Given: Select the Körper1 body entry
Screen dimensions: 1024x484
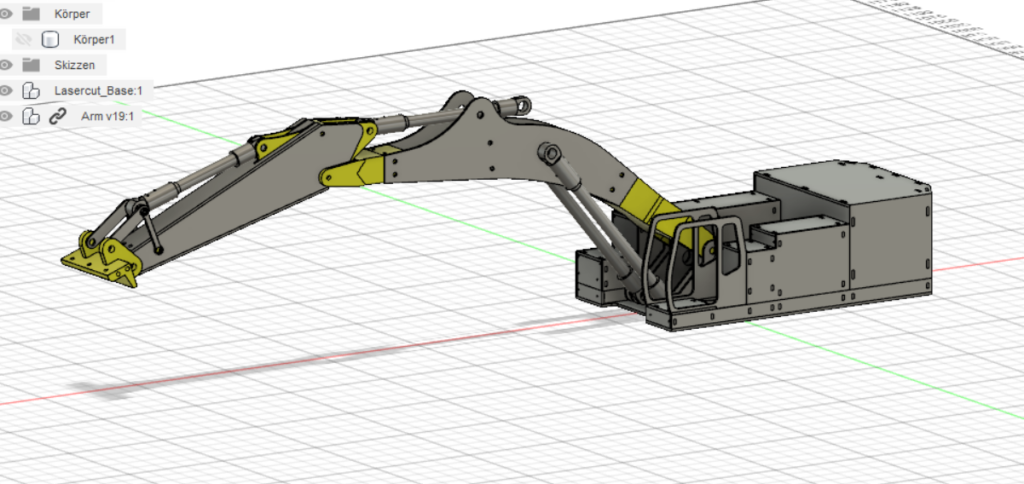Looking at the screenshot, I should [x=96, y=40].
